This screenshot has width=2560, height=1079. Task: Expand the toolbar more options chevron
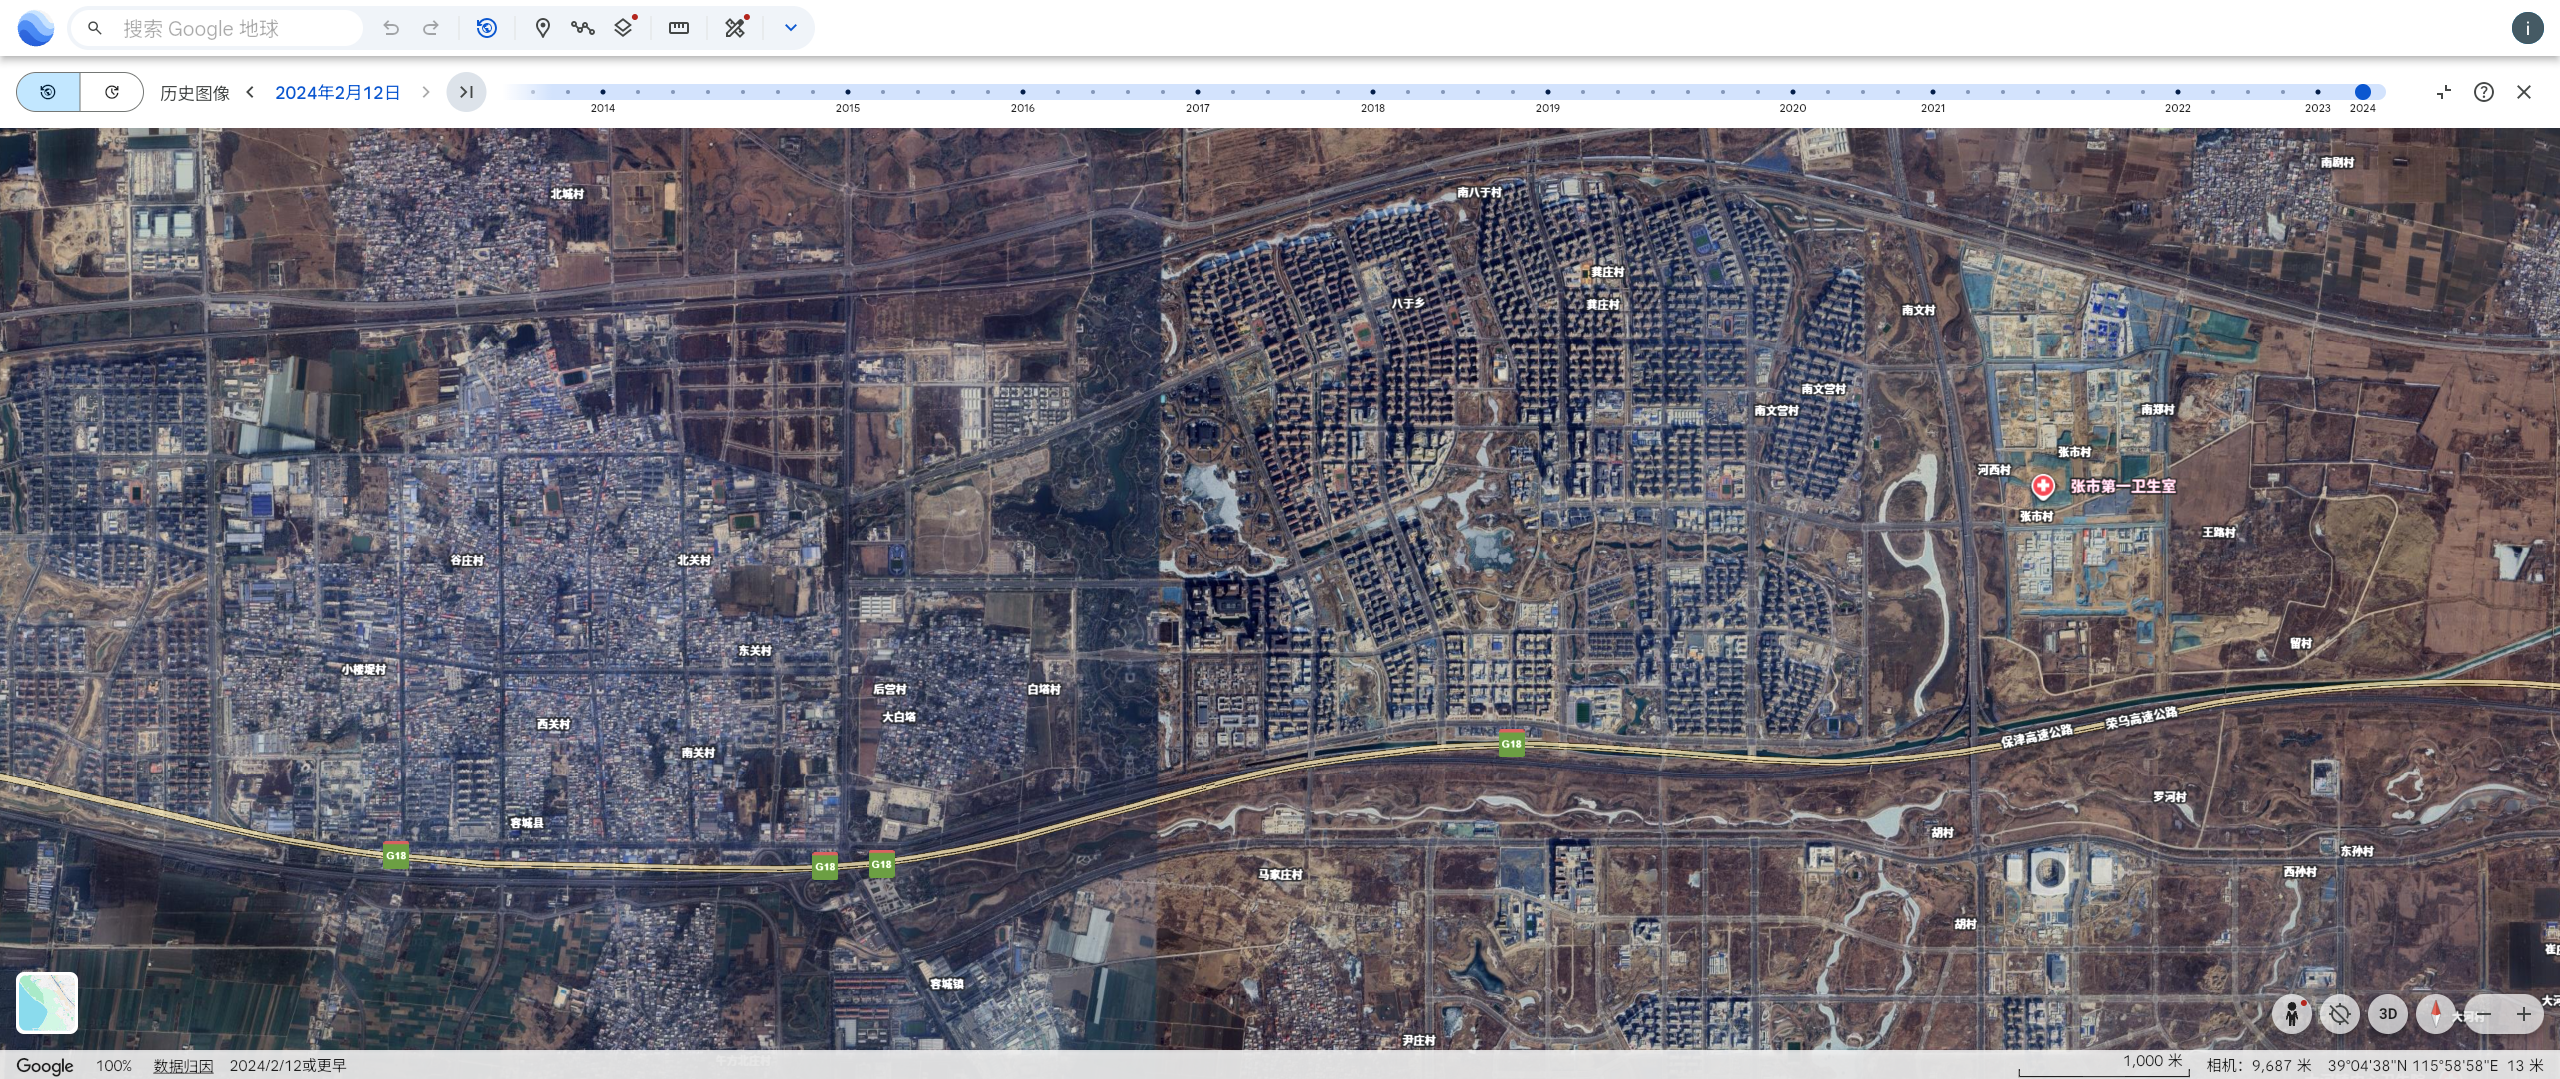point(790,28)
